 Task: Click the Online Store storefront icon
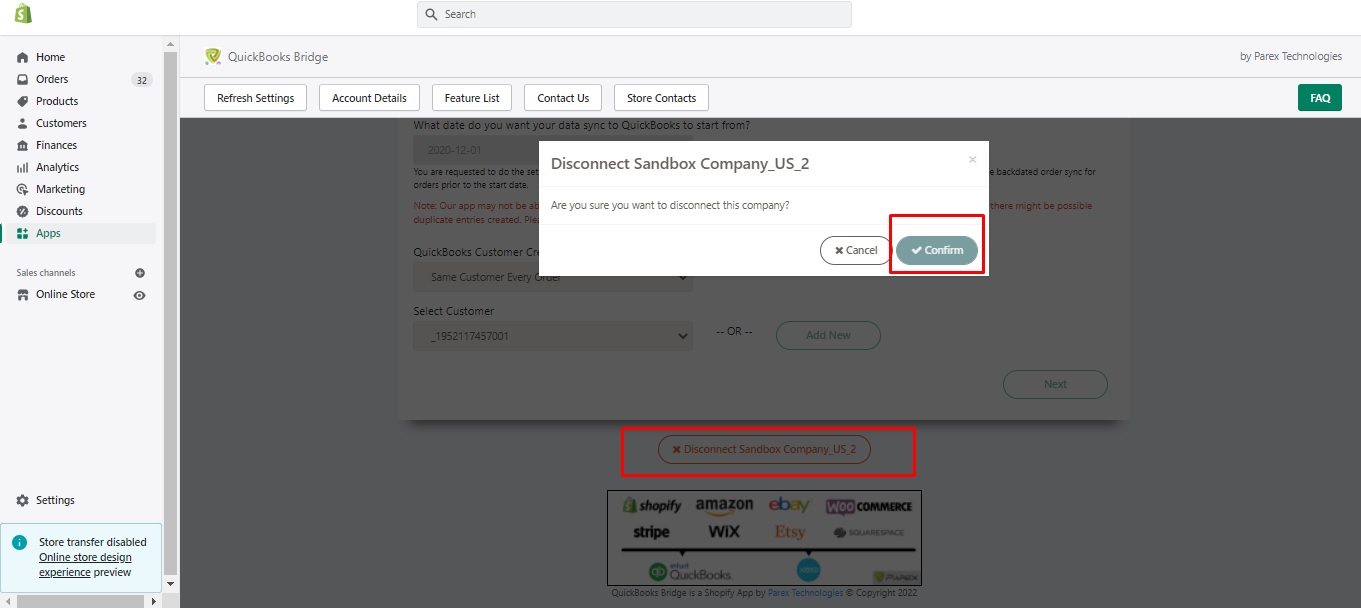coord(23,295)
